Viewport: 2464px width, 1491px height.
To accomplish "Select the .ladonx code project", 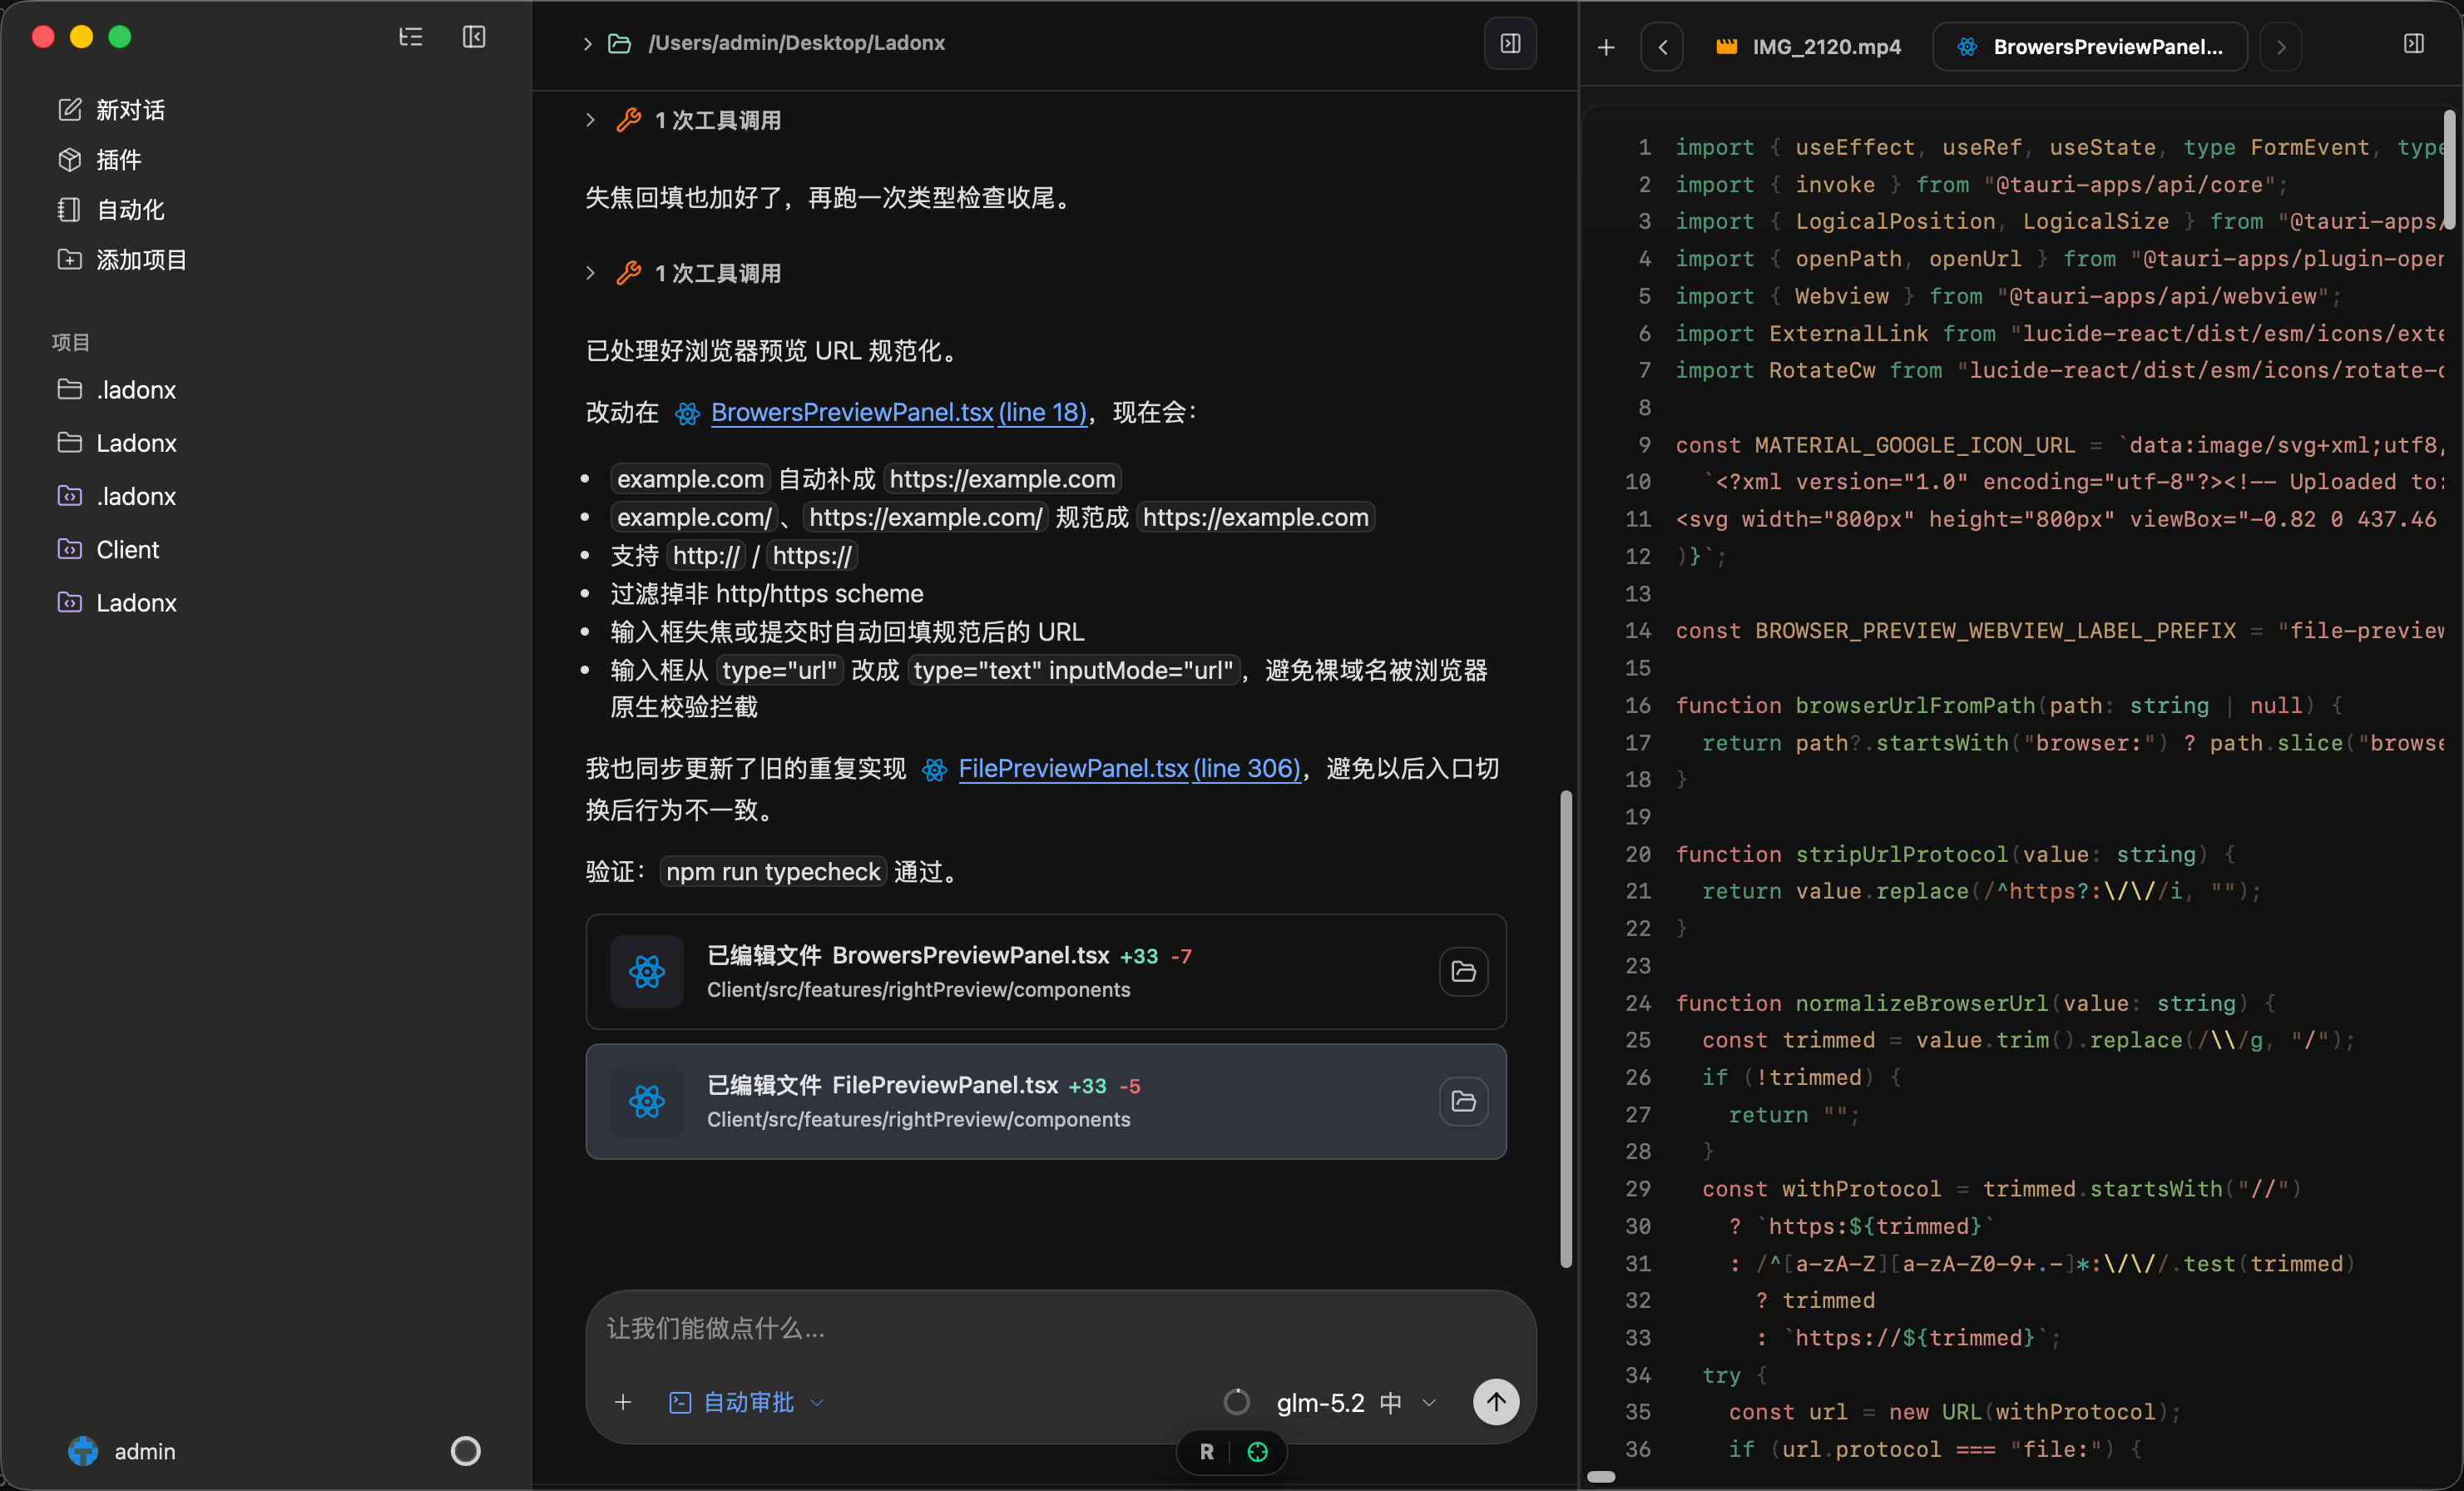I will pos(117,496).
